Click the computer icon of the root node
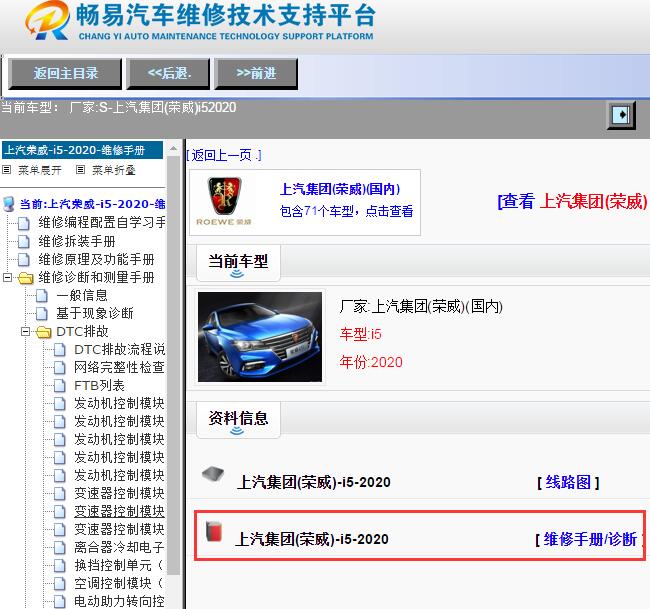 click(9, 204)
